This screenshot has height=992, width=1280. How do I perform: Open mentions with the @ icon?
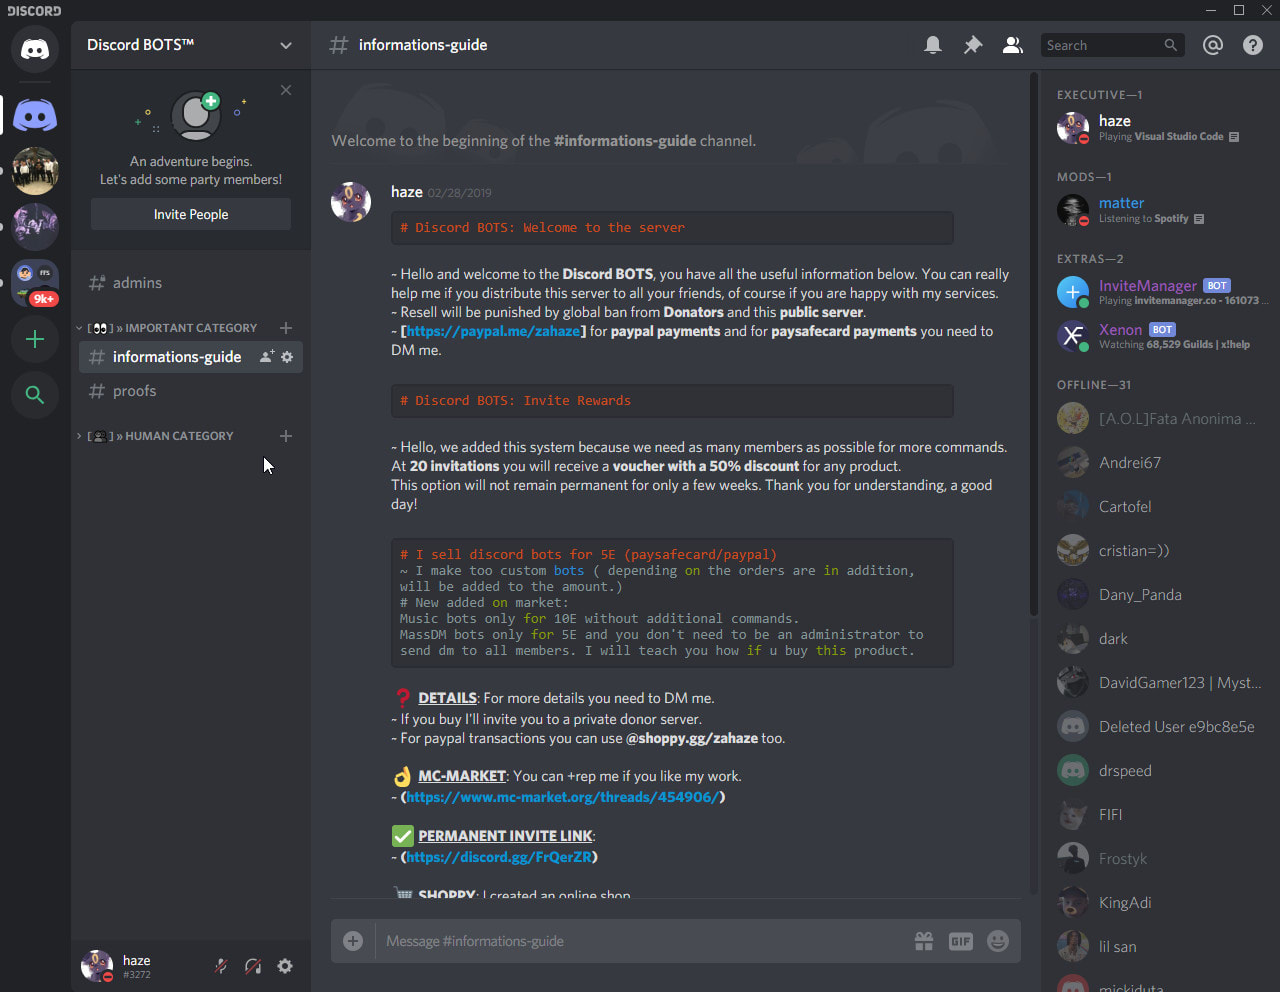pyautogui.click(x=1213, y=45)
